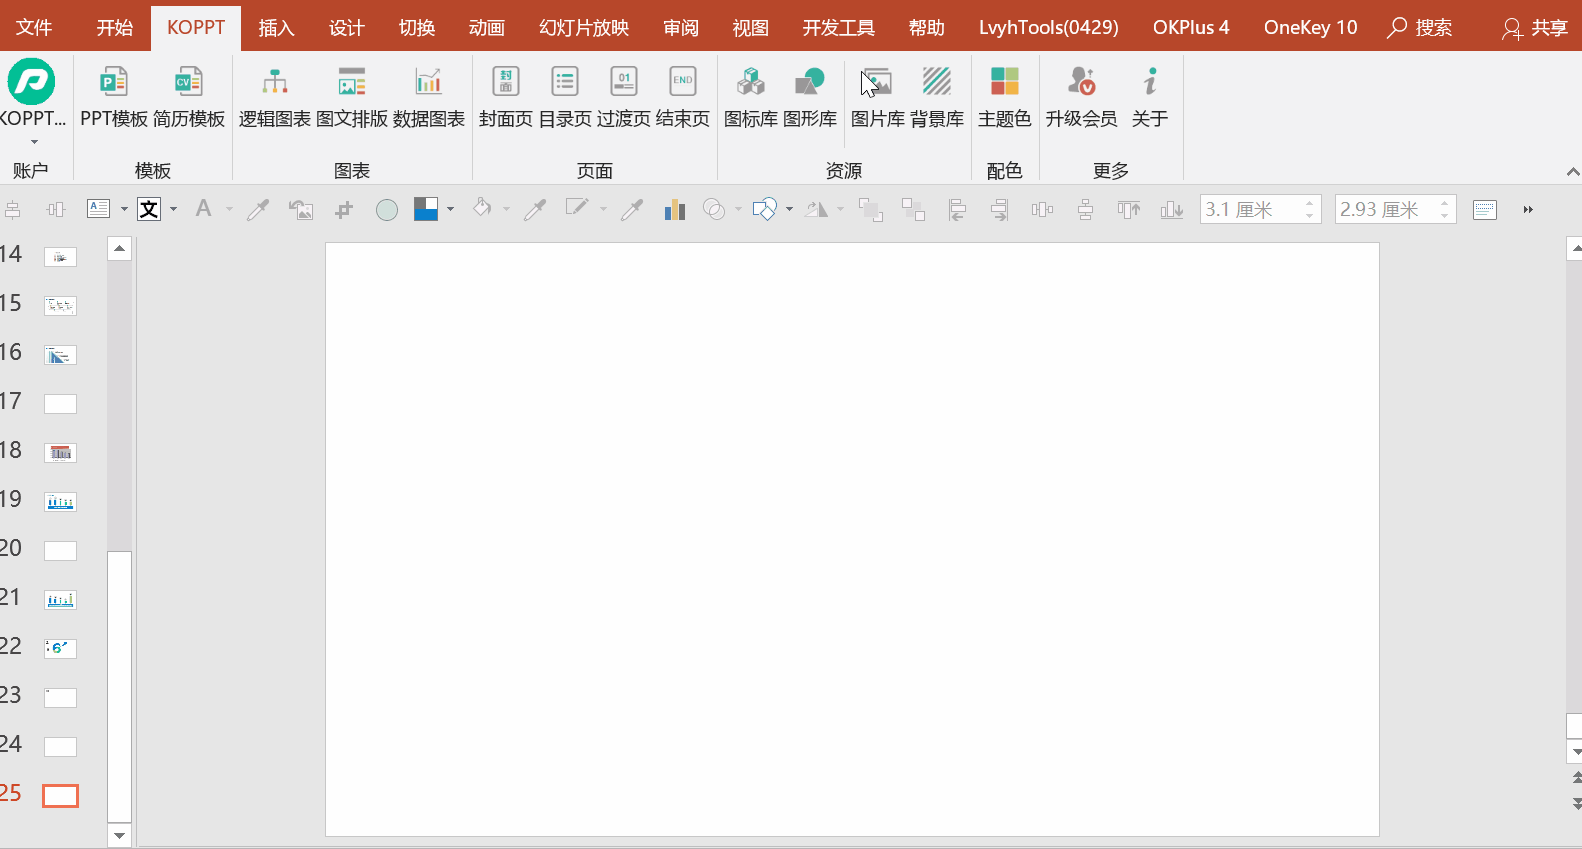Viewport: 1582px width, 849px height.
Task: Open the KOPPT account button
Action: click(x=32, y=95)
